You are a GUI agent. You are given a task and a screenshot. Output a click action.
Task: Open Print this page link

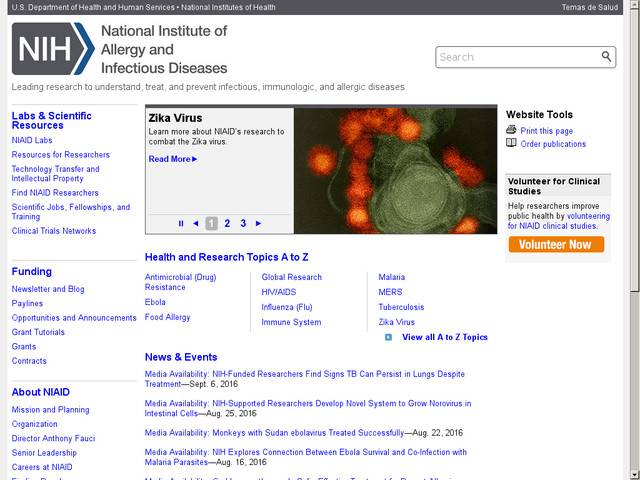click(x=547, y=131)
